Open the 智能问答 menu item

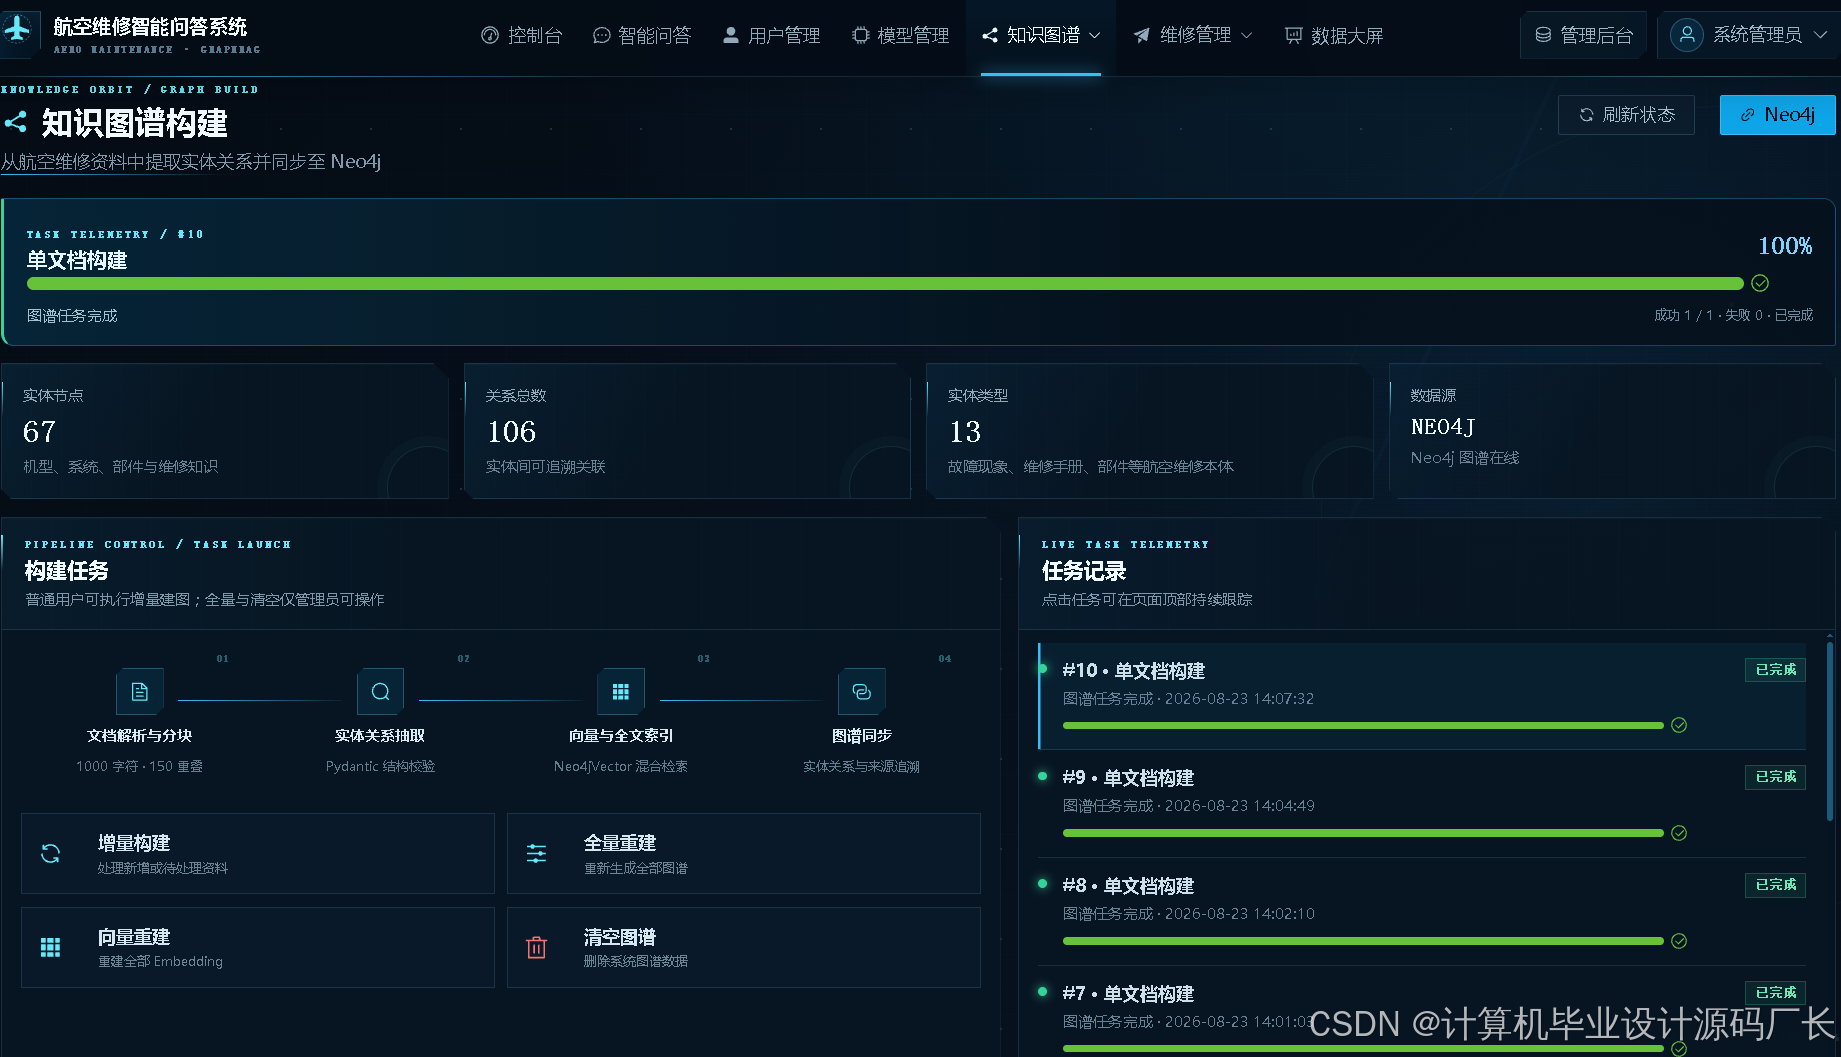click(x=641, y=36)
